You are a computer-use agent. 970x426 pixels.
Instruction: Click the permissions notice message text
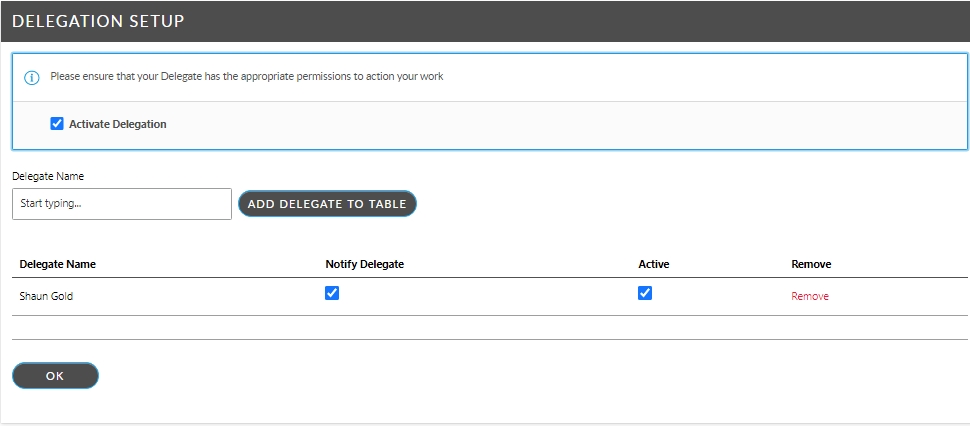246,76
